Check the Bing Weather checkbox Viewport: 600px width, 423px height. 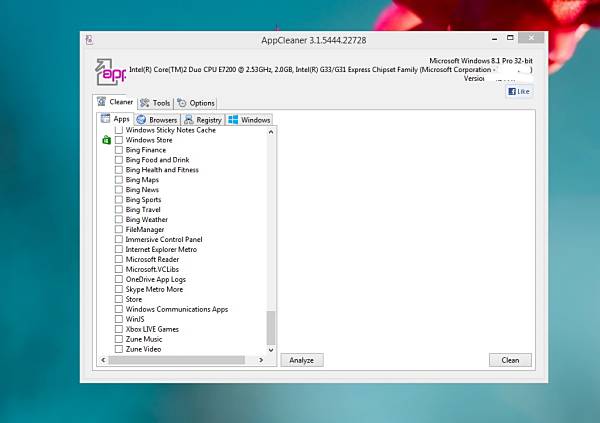[x=119, y=219]
